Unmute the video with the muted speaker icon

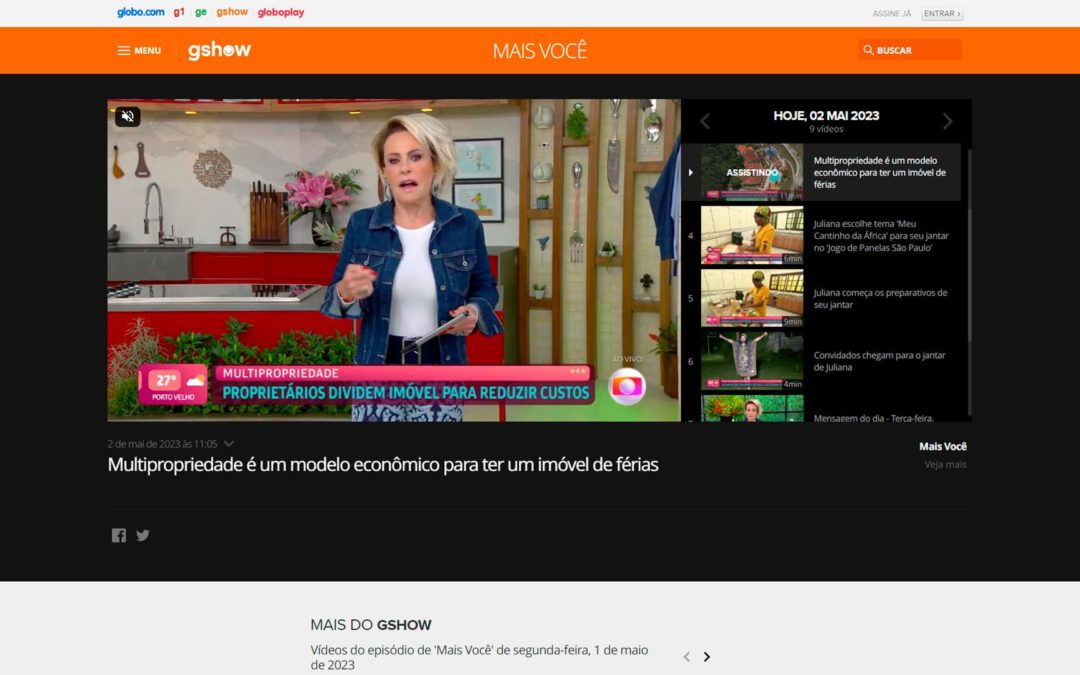[x=127, y=116]
